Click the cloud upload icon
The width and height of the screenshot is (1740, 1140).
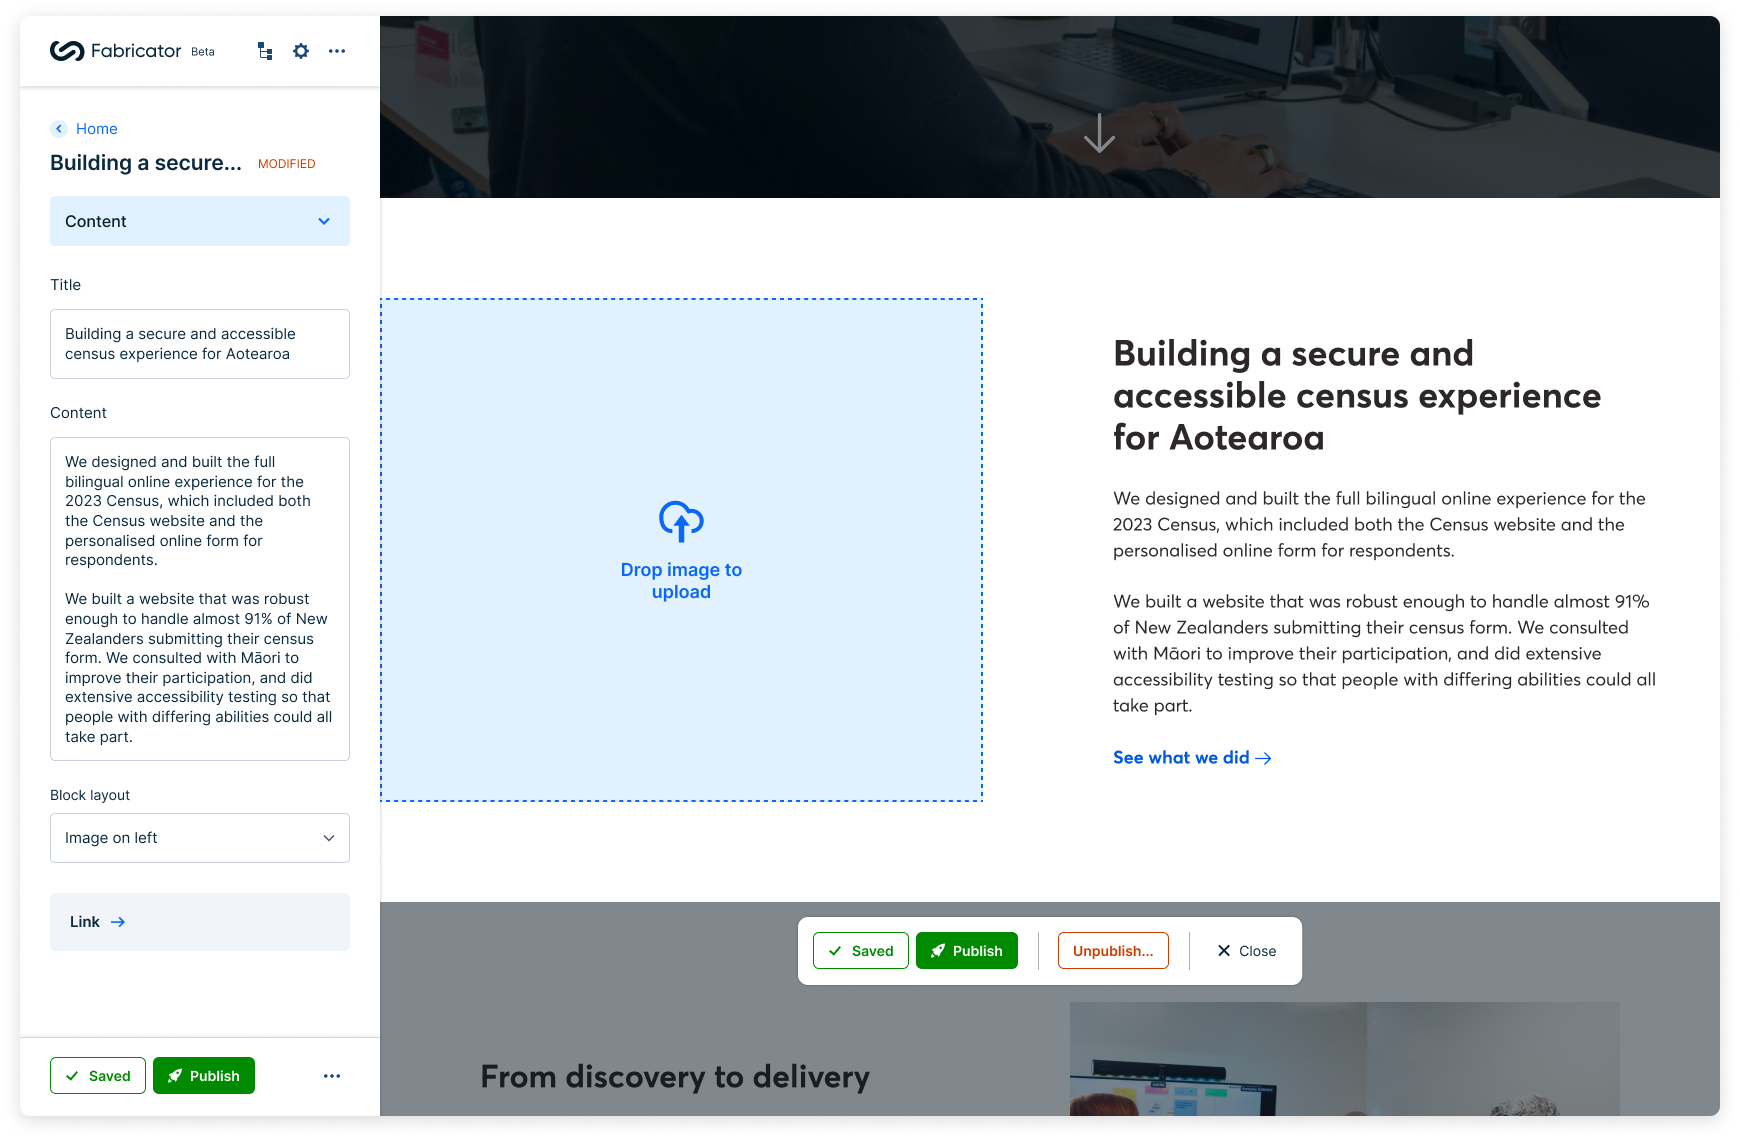click(x=681, y=521)
